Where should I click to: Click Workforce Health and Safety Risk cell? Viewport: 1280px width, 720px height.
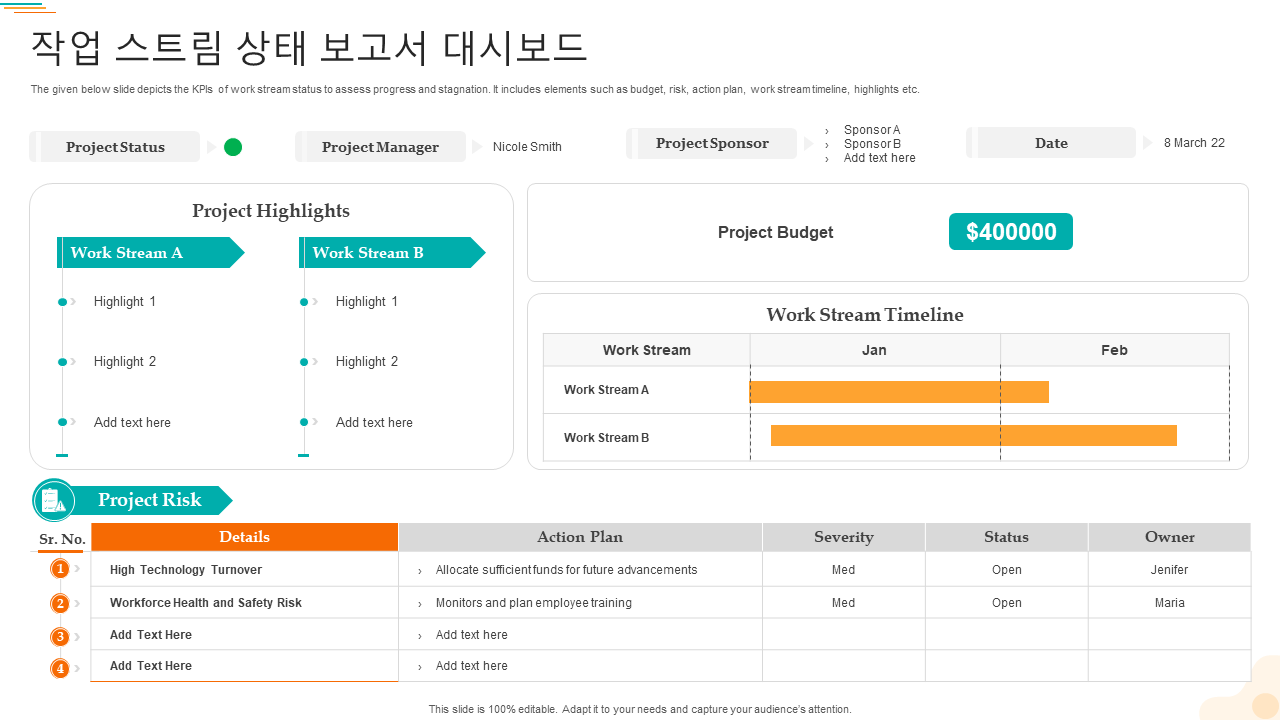coord(245,603)
